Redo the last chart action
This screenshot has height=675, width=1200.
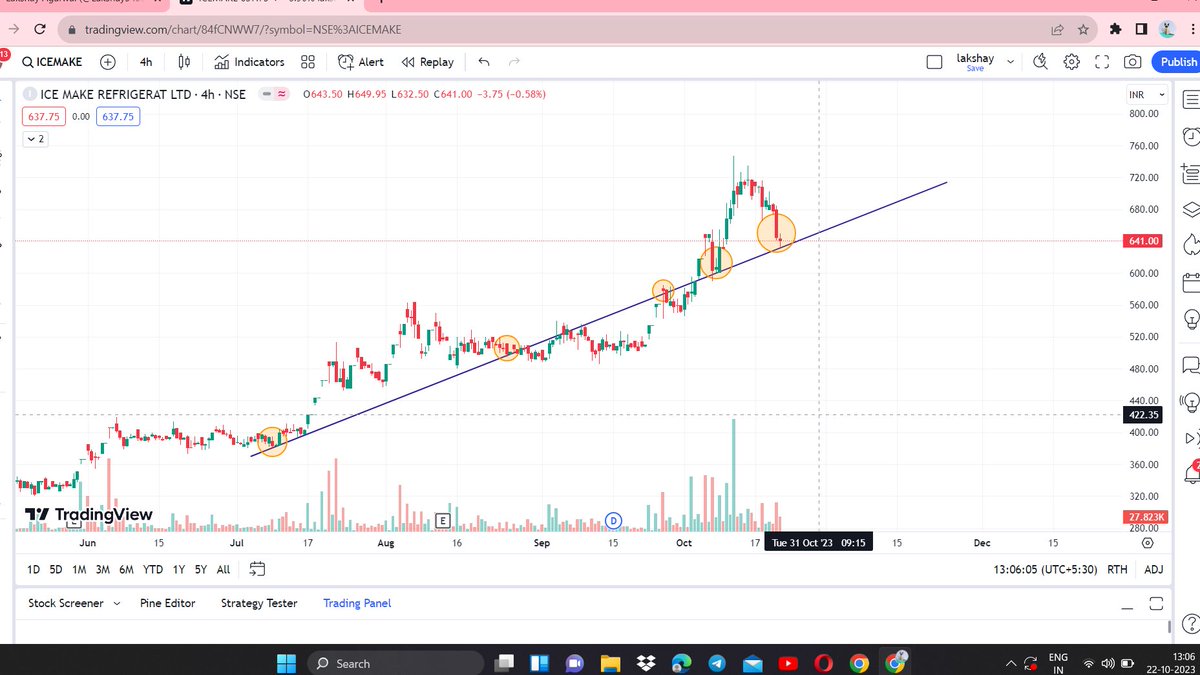pyautogui.click(x=515, y=62)
